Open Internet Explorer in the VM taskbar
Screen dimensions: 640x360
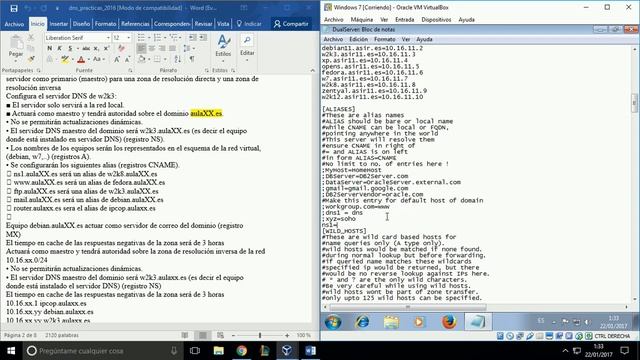[362, 322]
